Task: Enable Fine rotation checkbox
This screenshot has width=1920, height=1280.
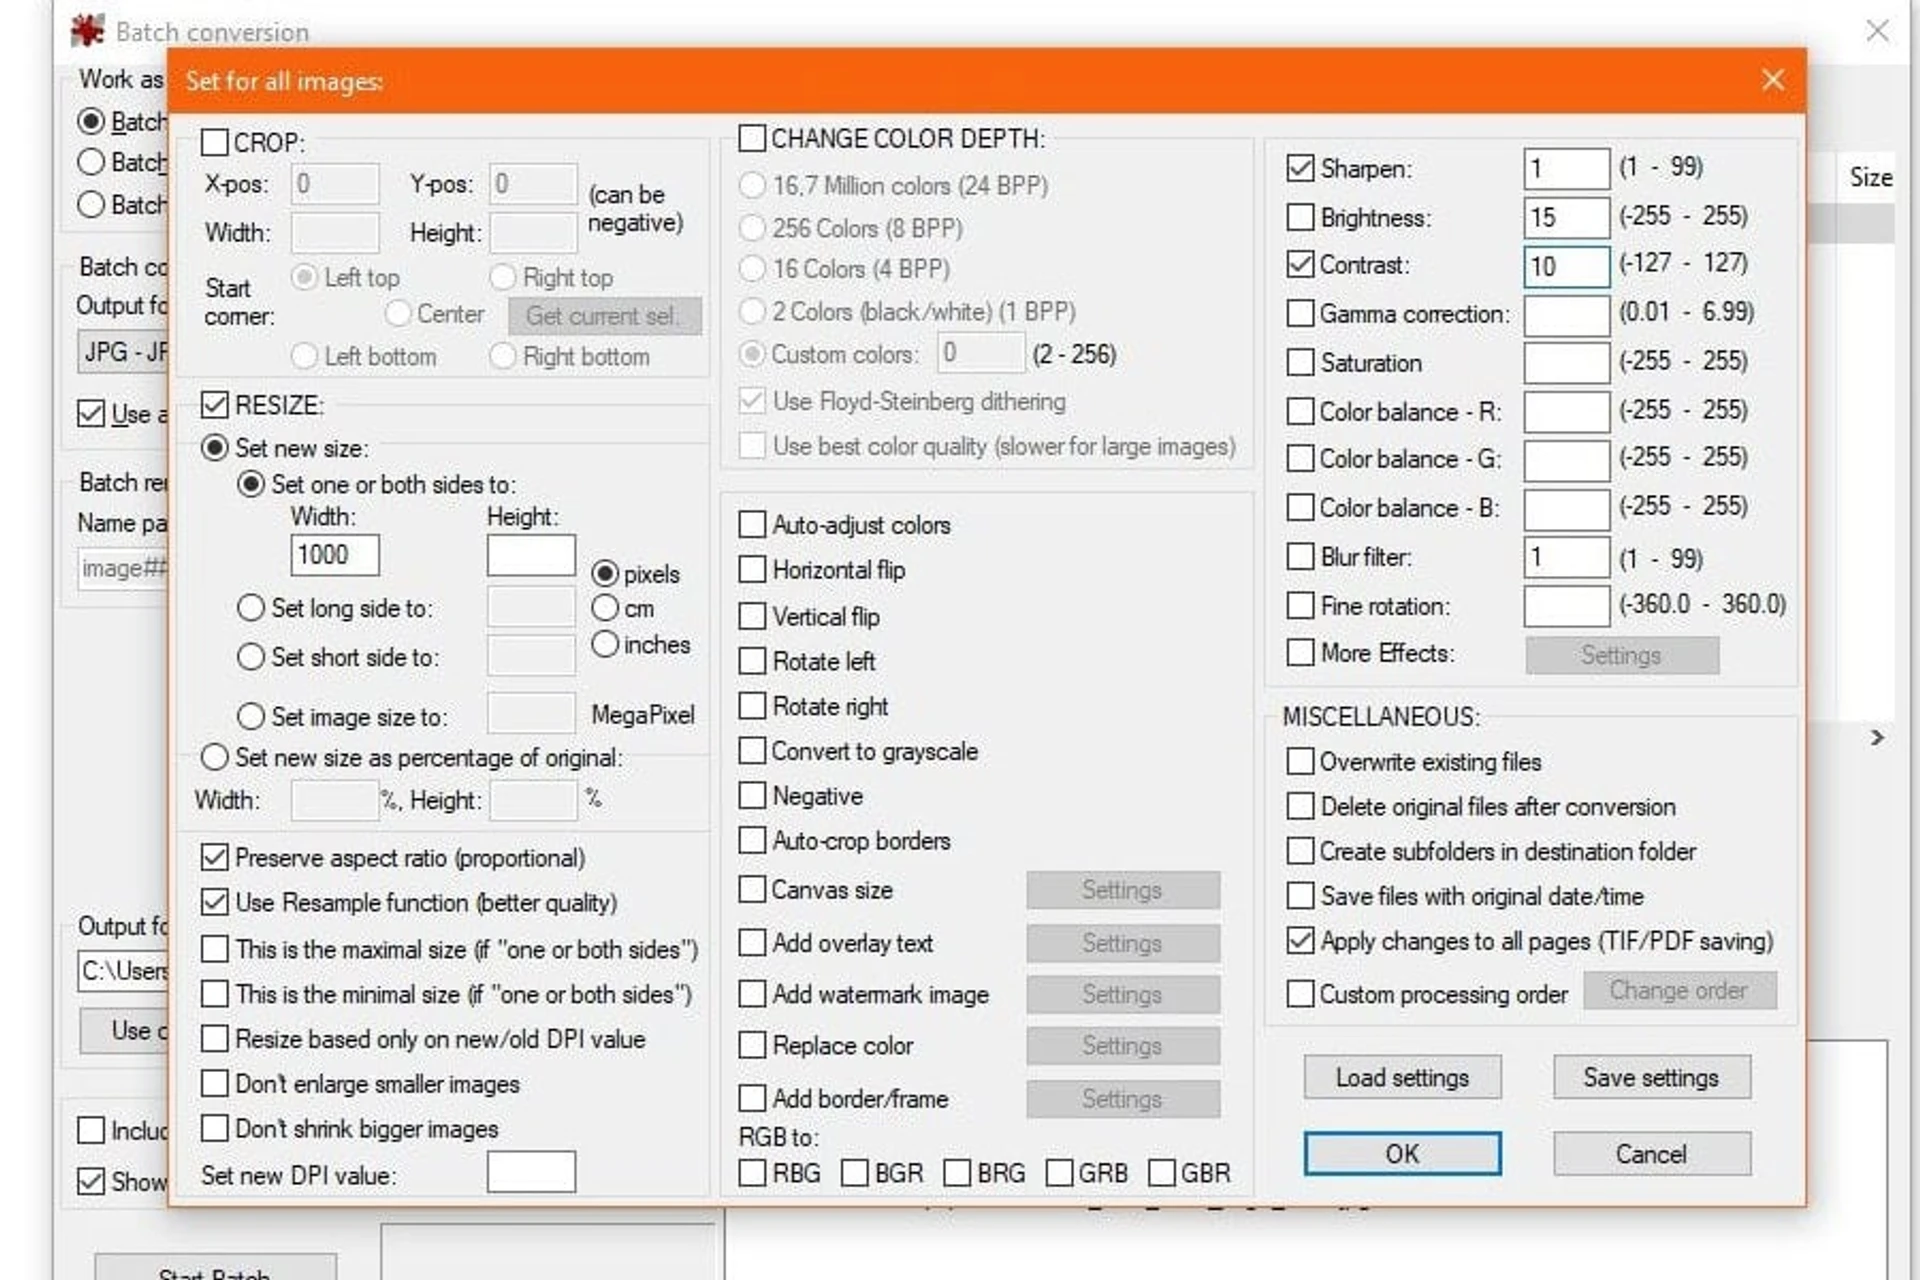Action: [1300, 605]
